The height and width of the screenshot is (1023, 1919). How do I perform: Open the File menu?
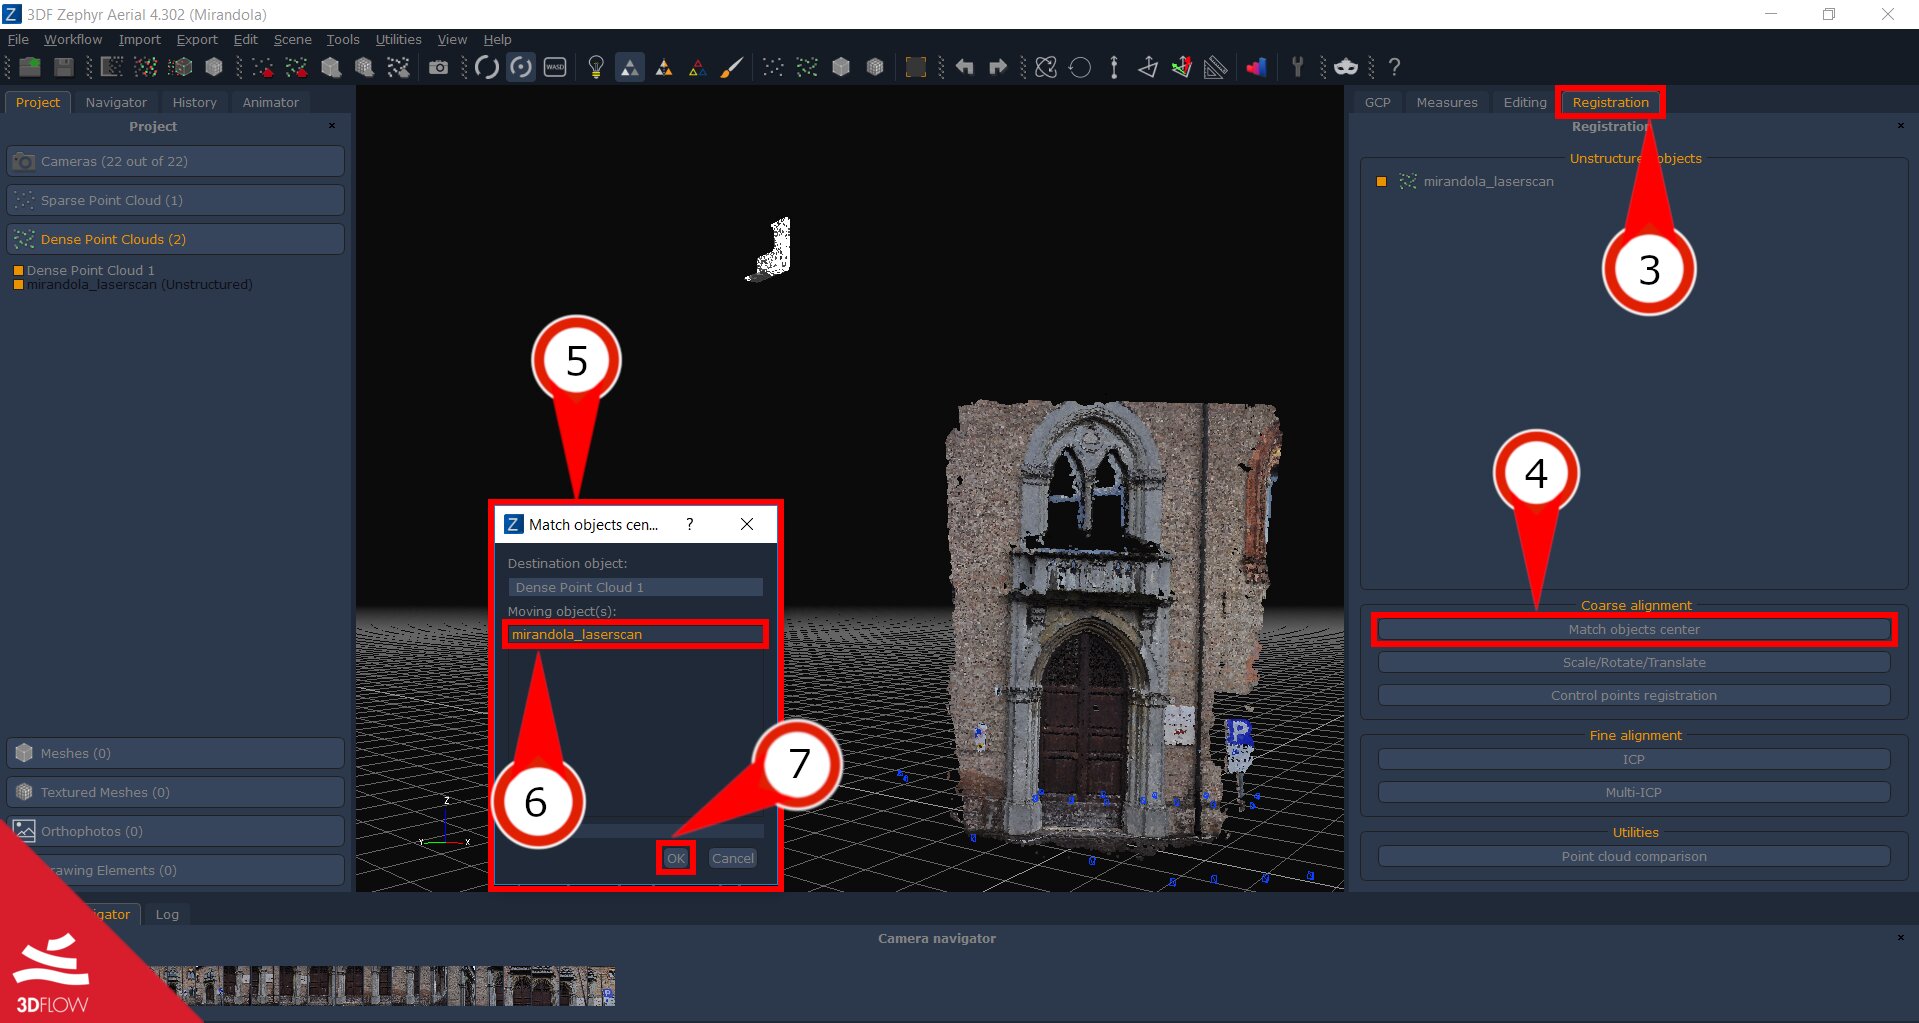18,39
